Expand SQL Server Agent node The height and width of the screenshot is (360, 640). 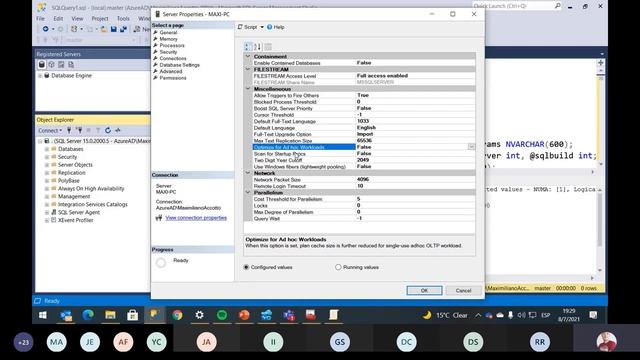coord(47,212)
